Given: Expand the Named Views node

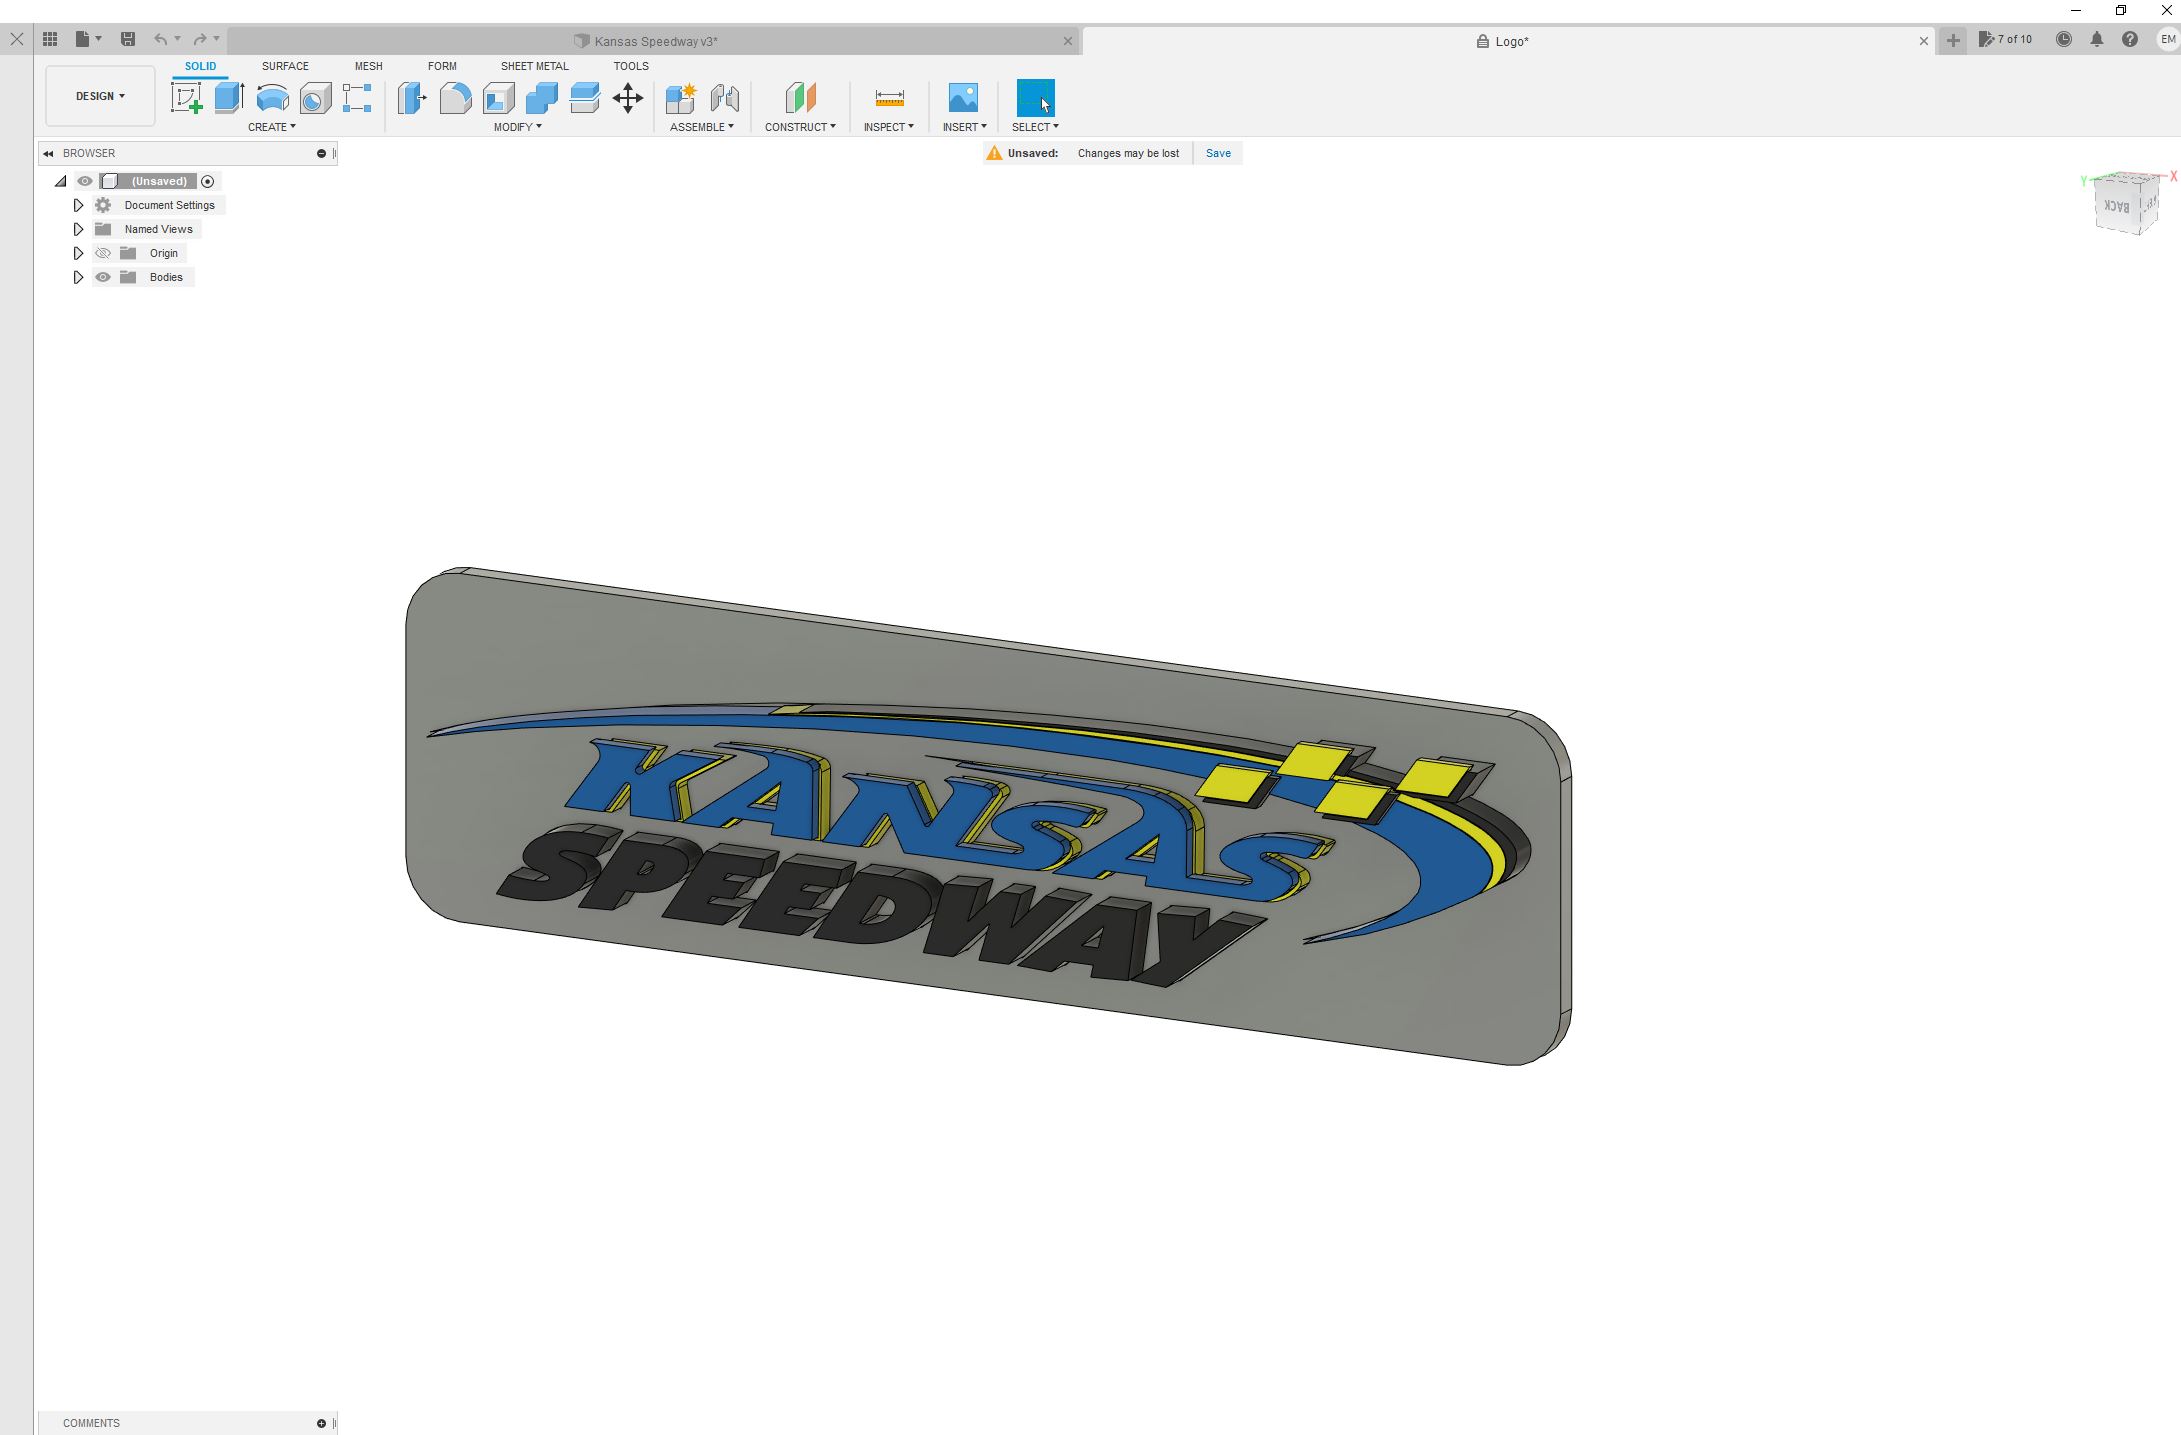Looking at the screenshot, I should click(78, 229).
